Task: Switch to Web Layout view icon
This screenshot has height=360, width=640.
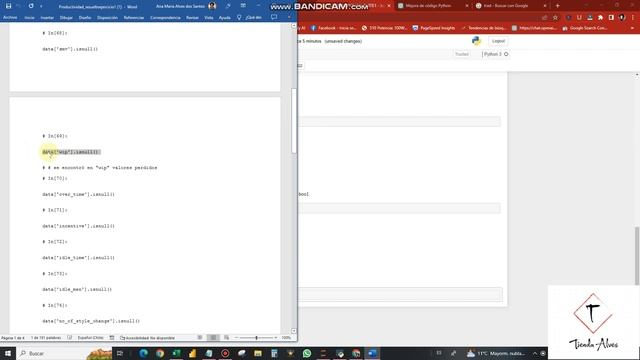Action: (x=227, y=338)
